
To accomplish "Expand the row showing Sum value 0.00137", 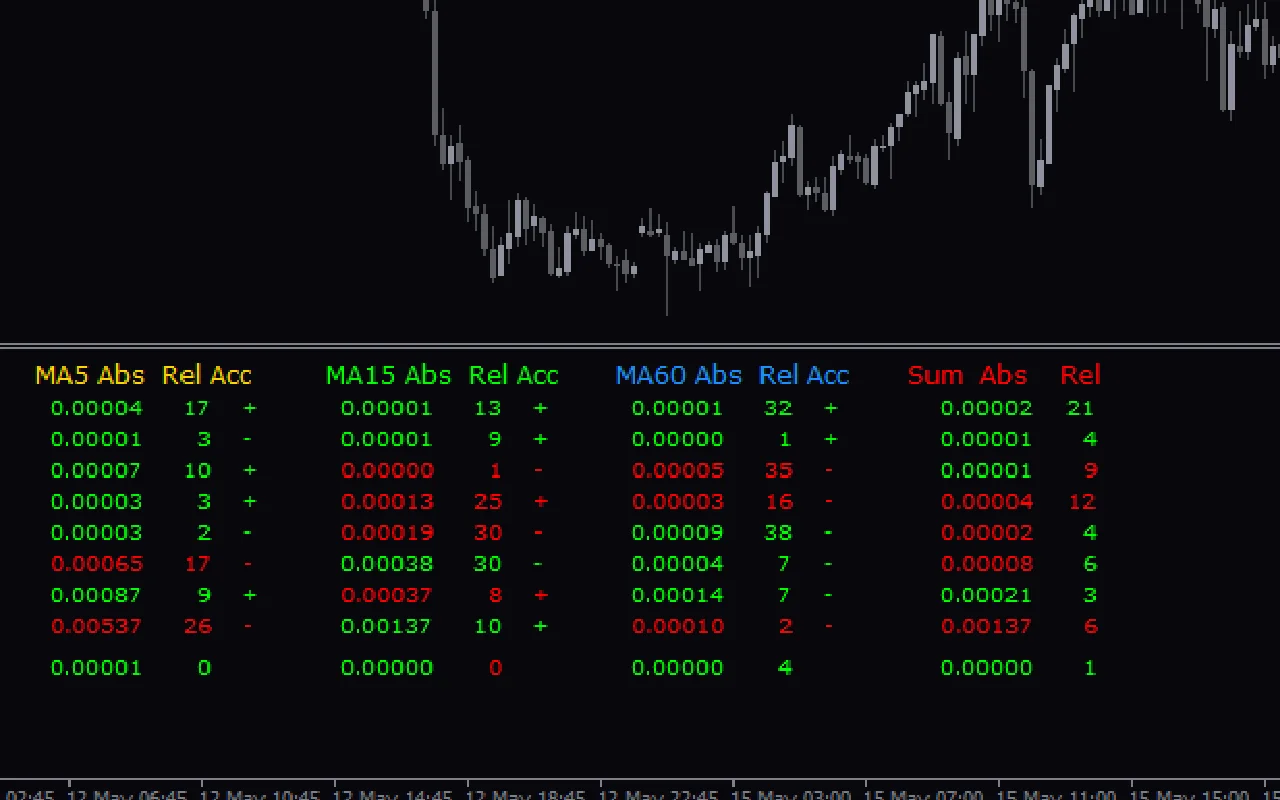I will [987, 626].
